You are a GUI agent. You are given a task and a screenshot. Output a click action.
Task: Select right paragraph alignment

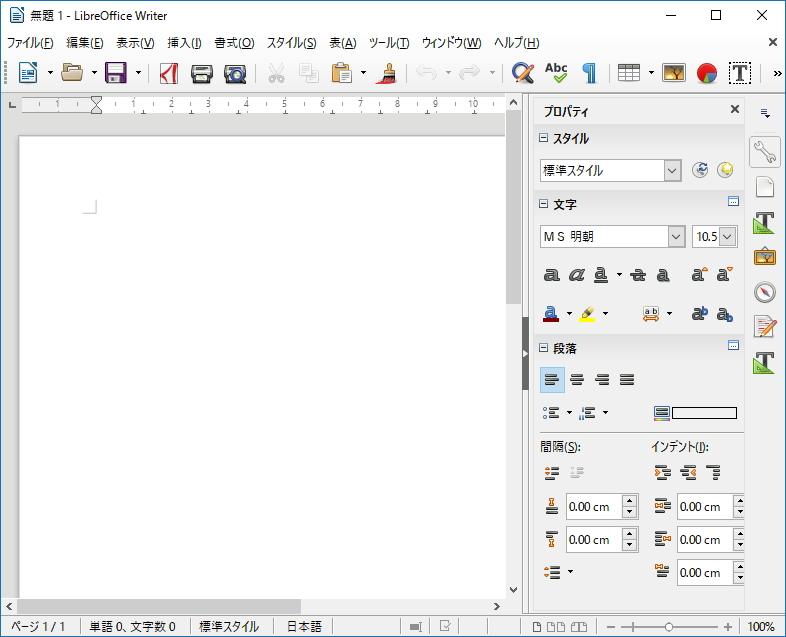coord(602,379)
